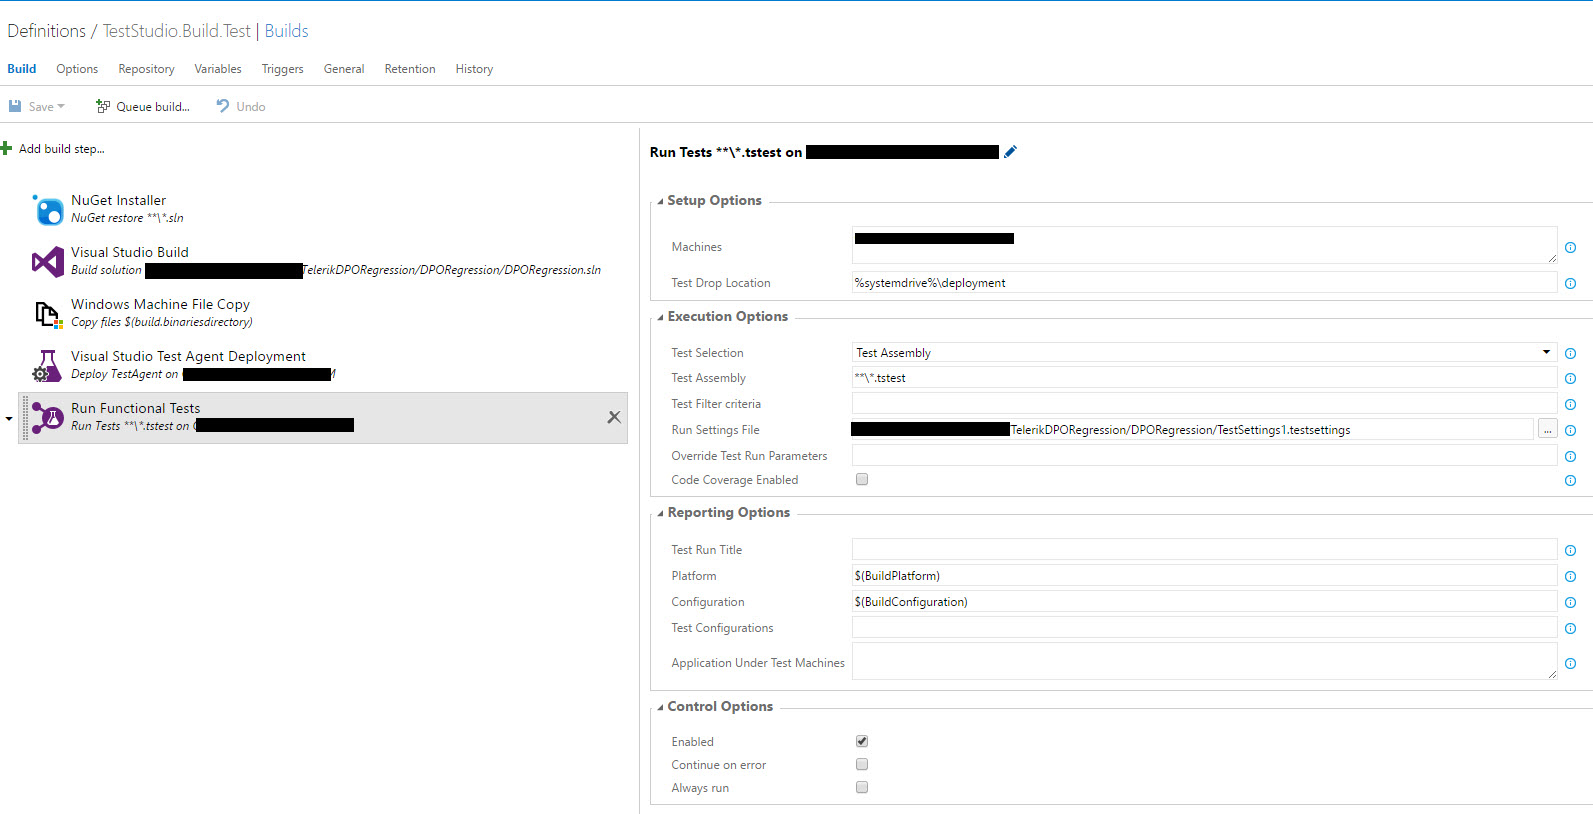Click the Windows Machine File Copy icon
The width and height of the screenshot is (1593, 814).
48,314
